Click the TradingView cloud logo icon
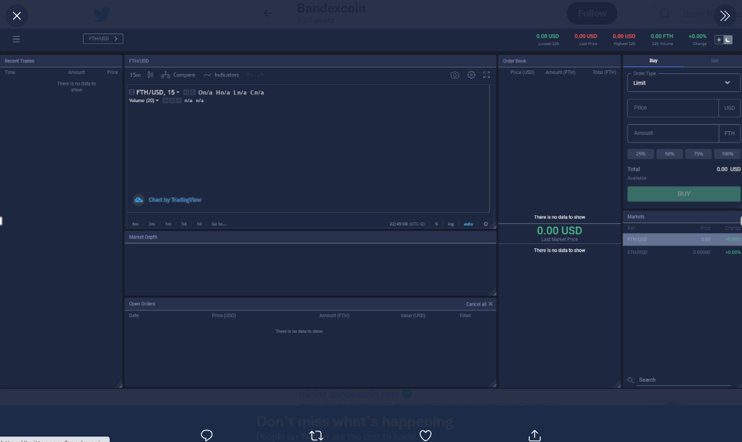 click(139, 200)
